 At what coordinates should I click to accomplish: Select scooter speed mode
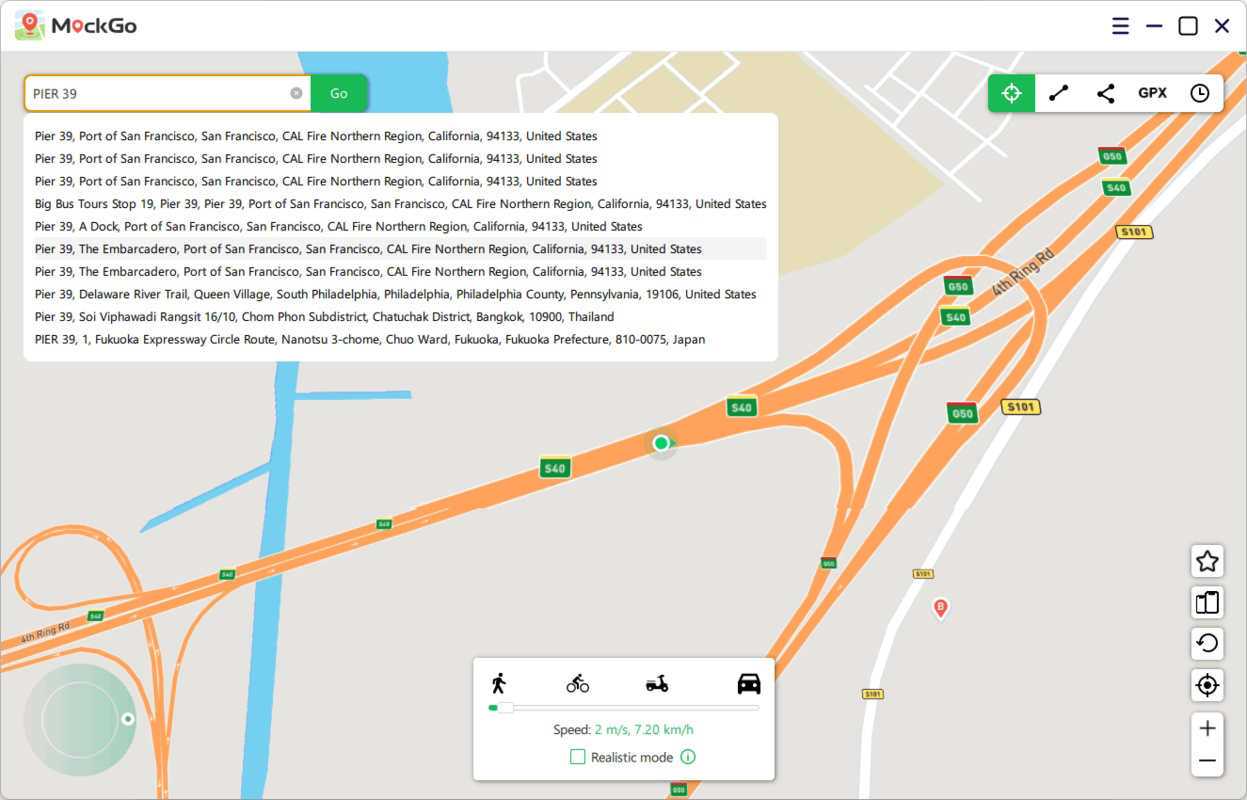pos(657,684)
